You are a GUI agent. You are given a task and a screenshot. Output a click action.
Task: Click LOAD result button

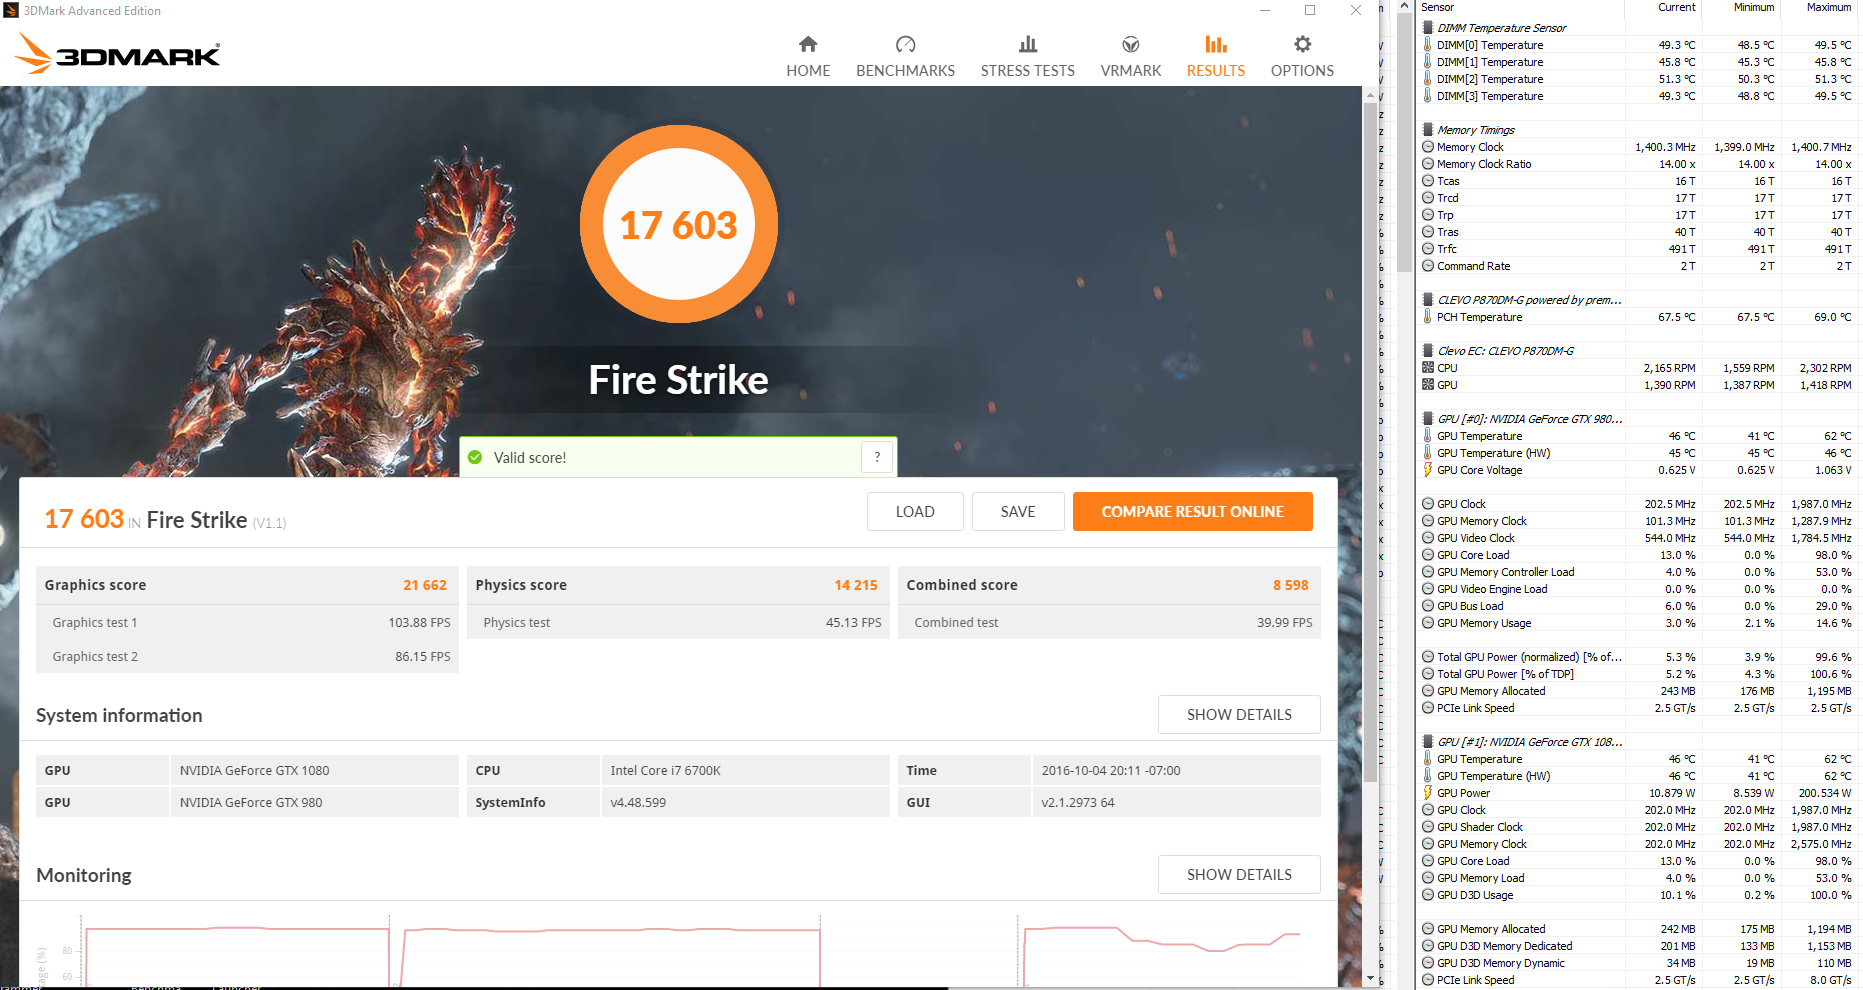915,511
